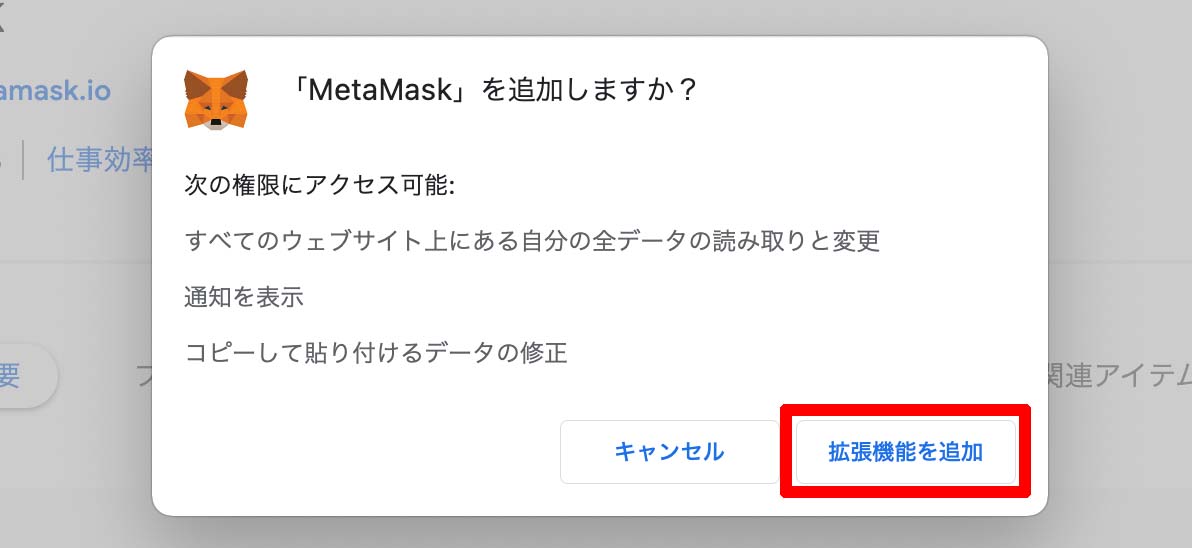Click the コピーして貼り付ける permission line
Viewport: 1192px width, 548px height.
(x=376, y=353)
